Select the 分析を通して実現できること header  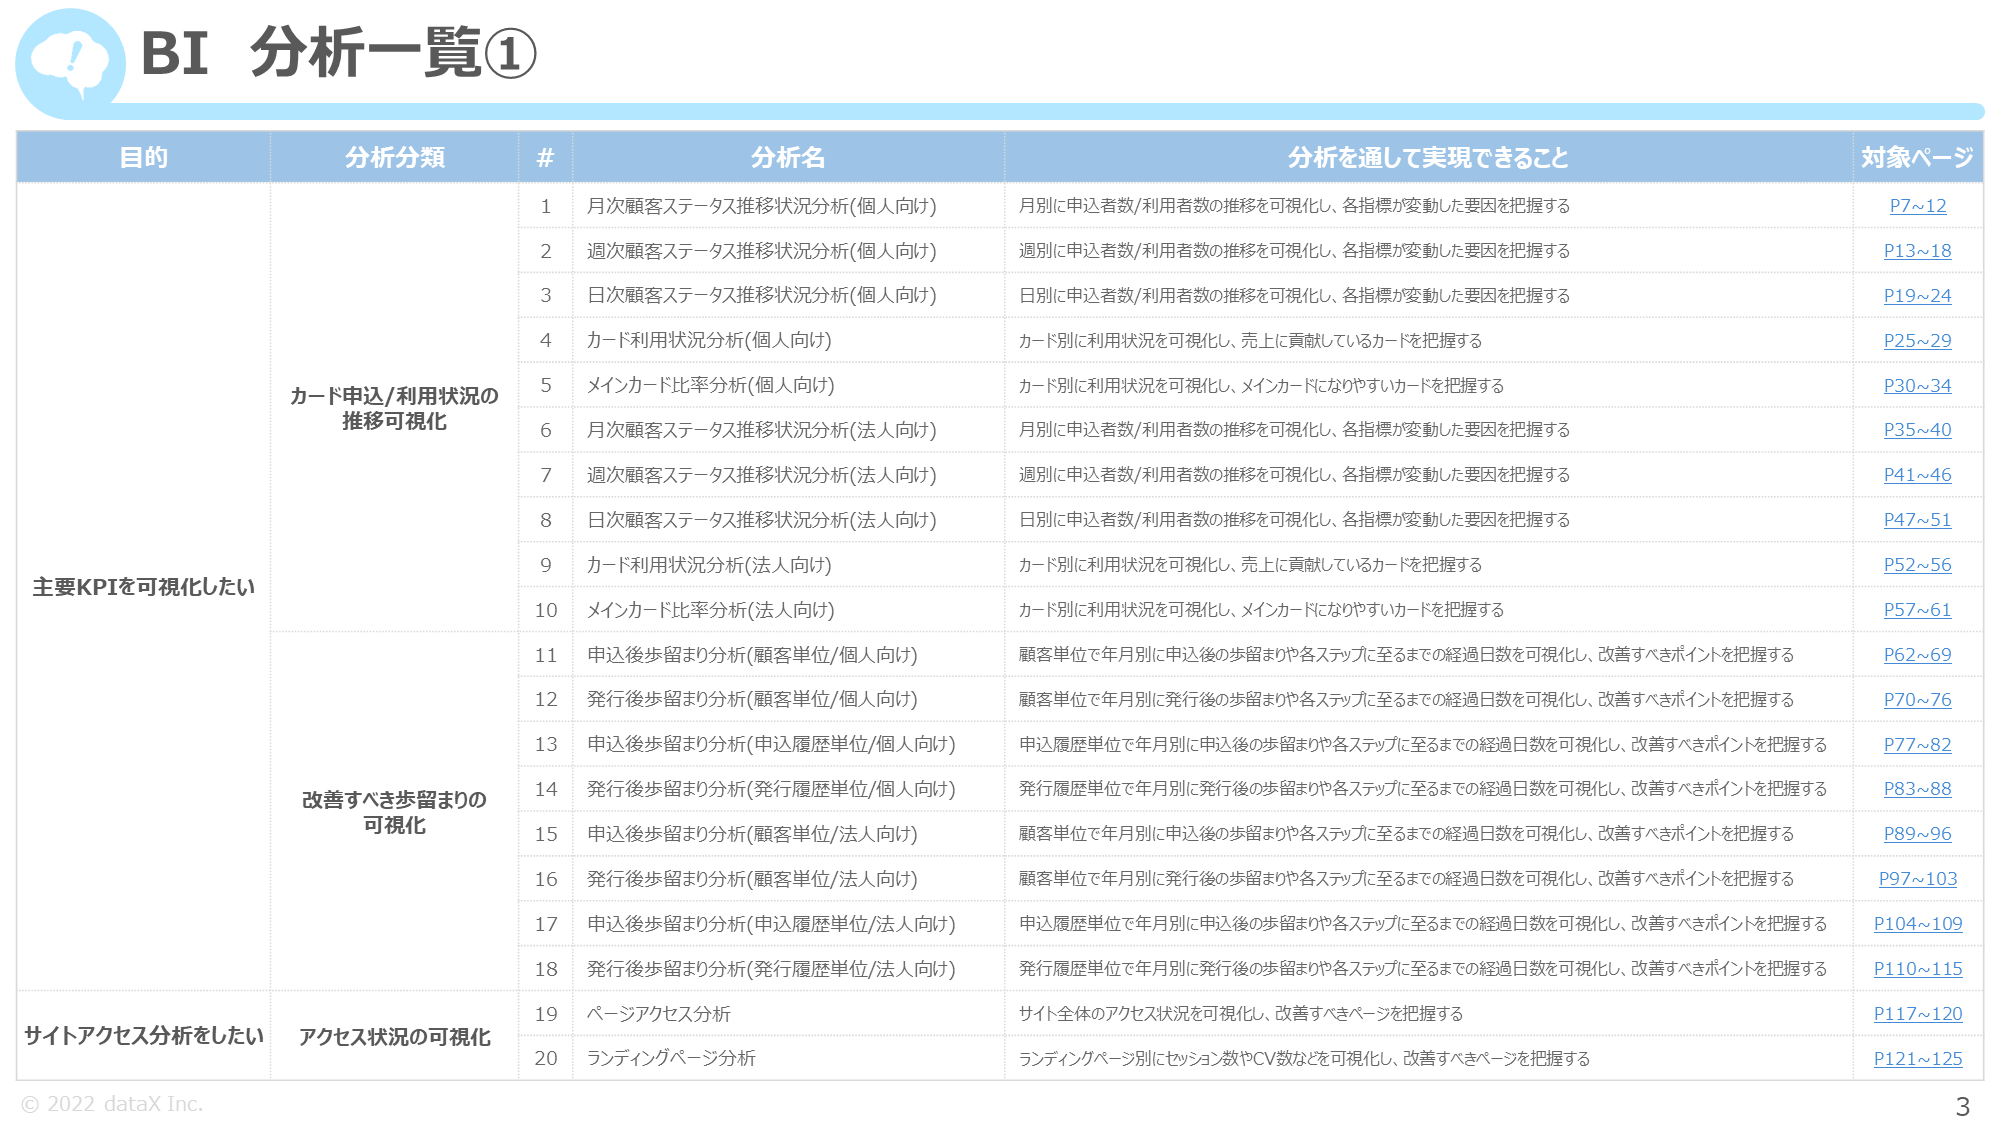[x=1428, y=157]
